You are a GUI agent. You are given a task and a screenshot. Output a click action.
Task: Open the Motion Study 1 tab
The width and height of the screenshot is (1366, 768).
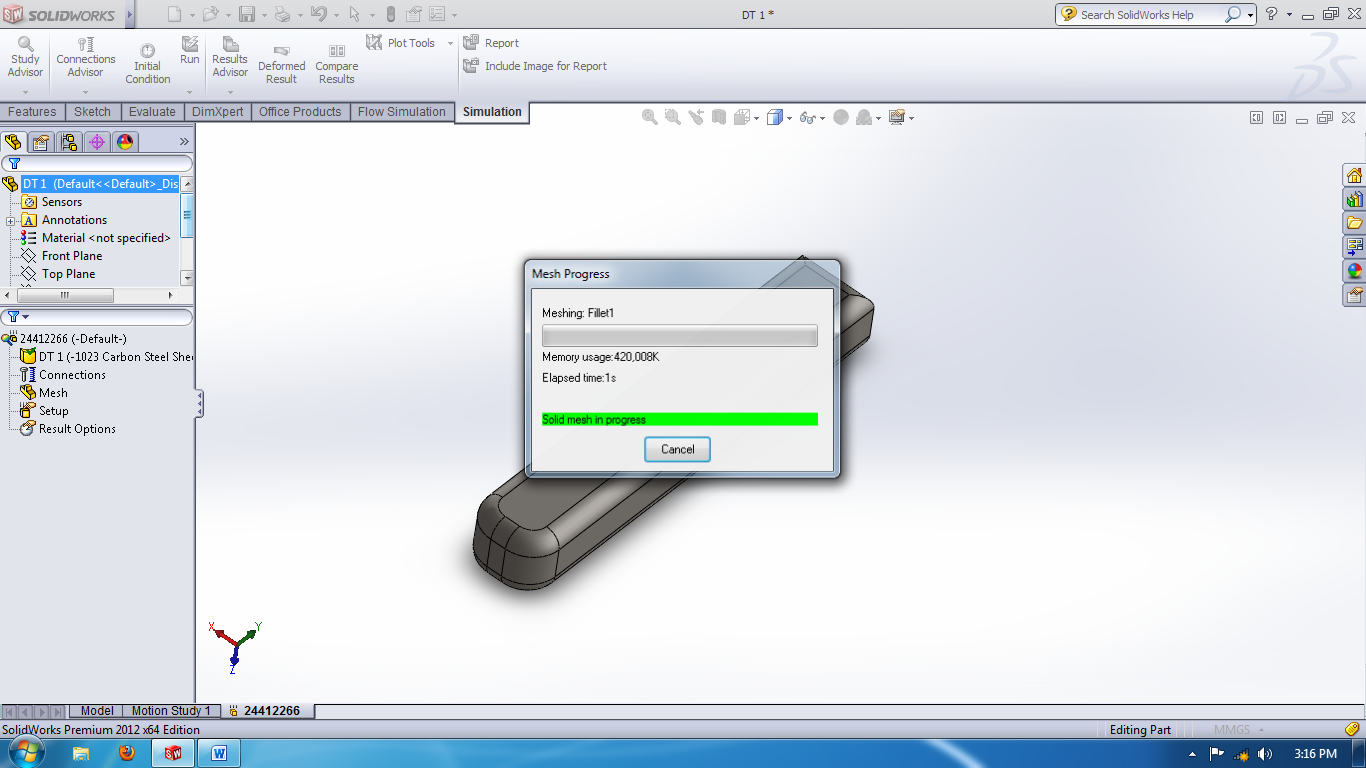(x=170, y=711)
